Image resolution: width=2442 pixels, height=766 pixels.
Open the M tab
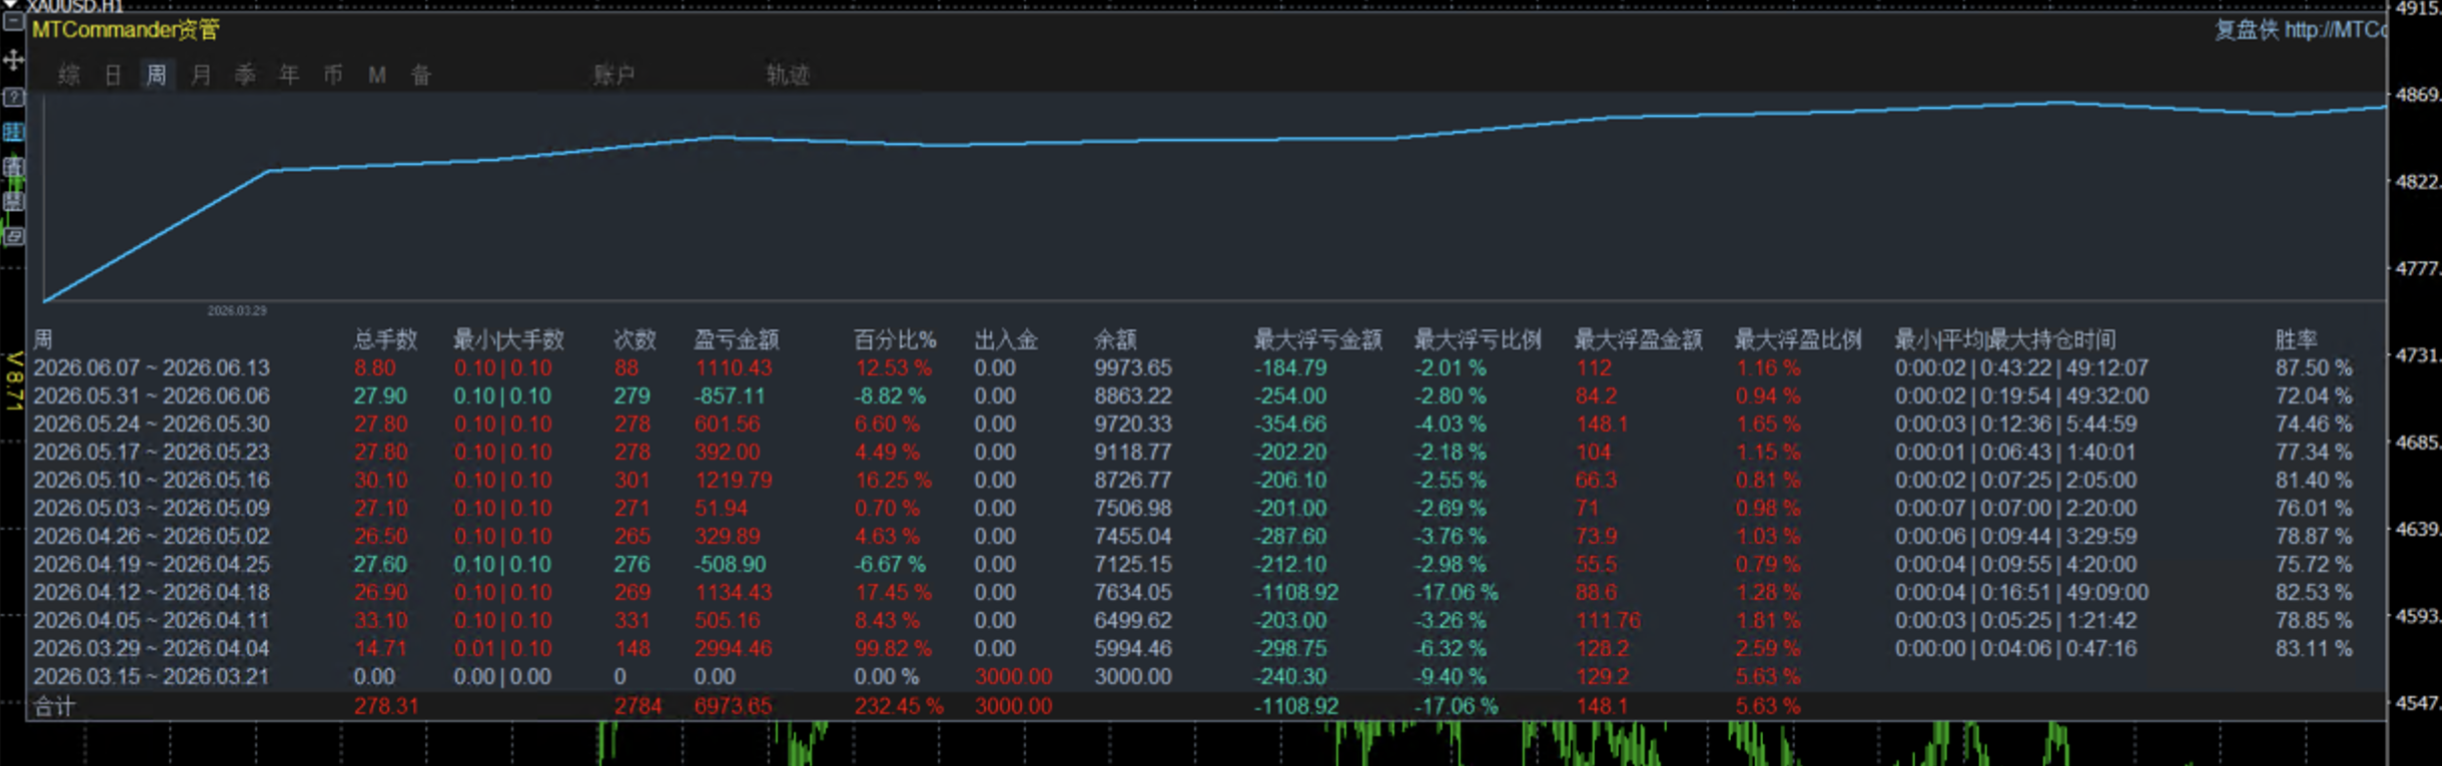tap(377, 75)
